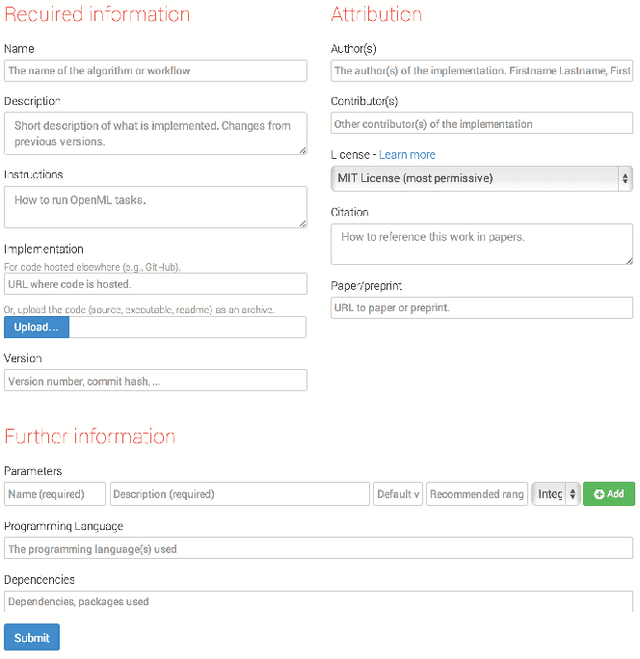
Task: Click the green Add parameter button
Action: (608, 494)
